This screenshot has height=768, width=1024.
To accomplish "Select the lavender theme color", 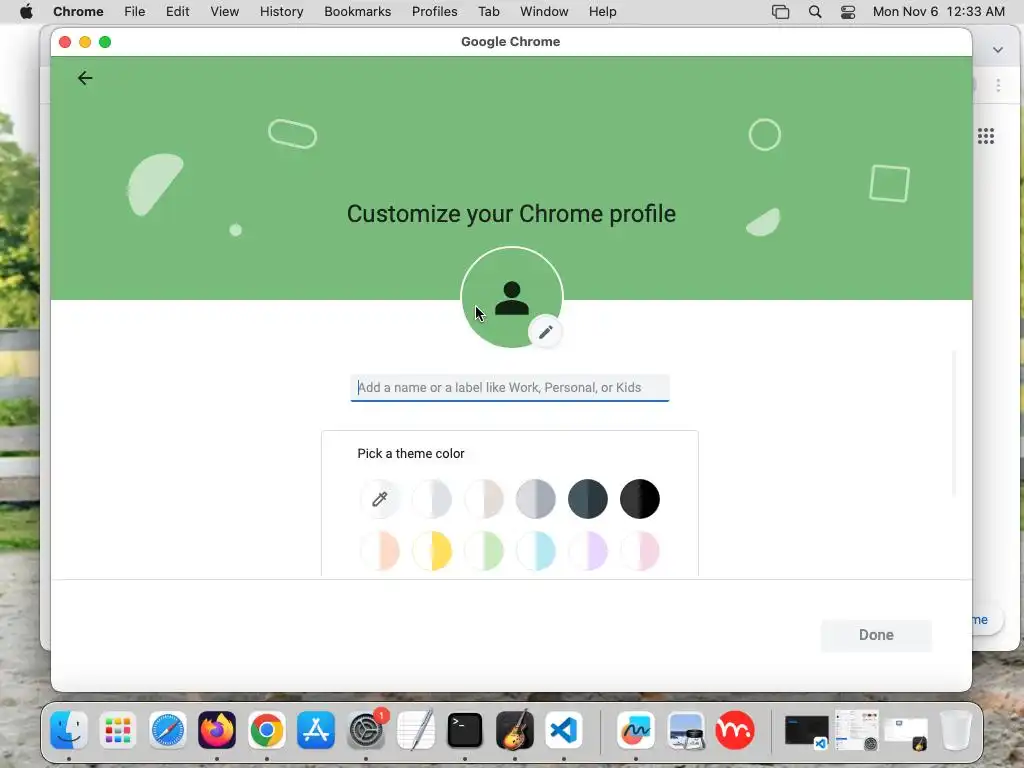I will pyautogui.click(x=588, y=551).
